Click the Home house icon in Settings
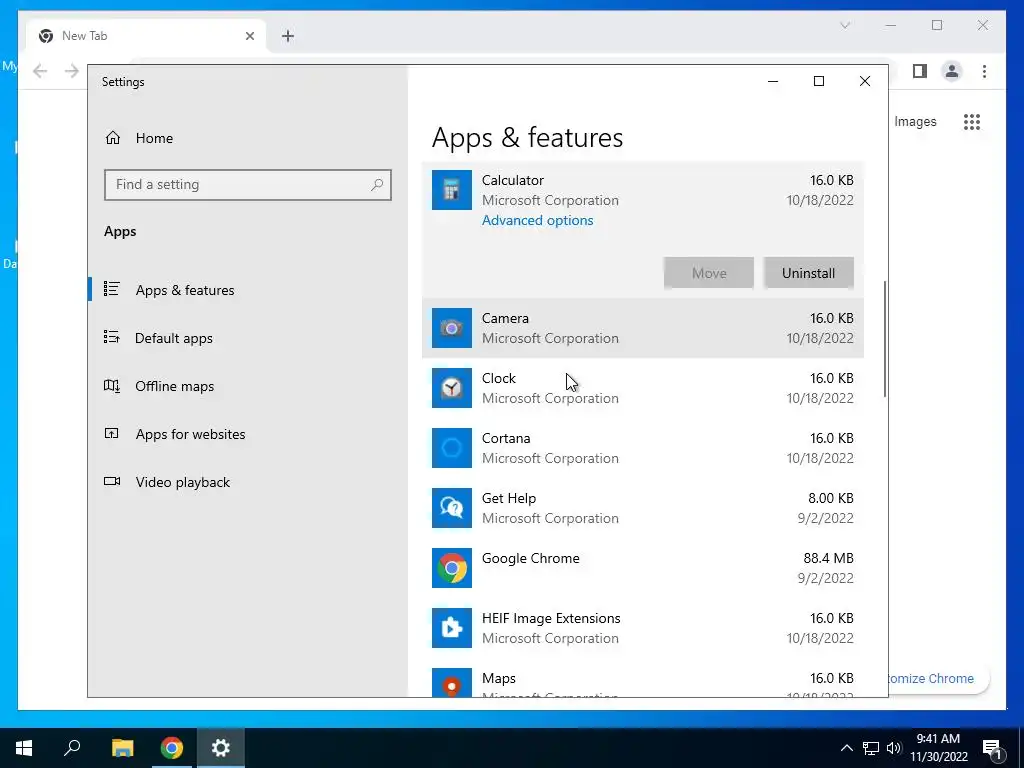The width and height of the screenshot is (1024, 768). [113, 138]
